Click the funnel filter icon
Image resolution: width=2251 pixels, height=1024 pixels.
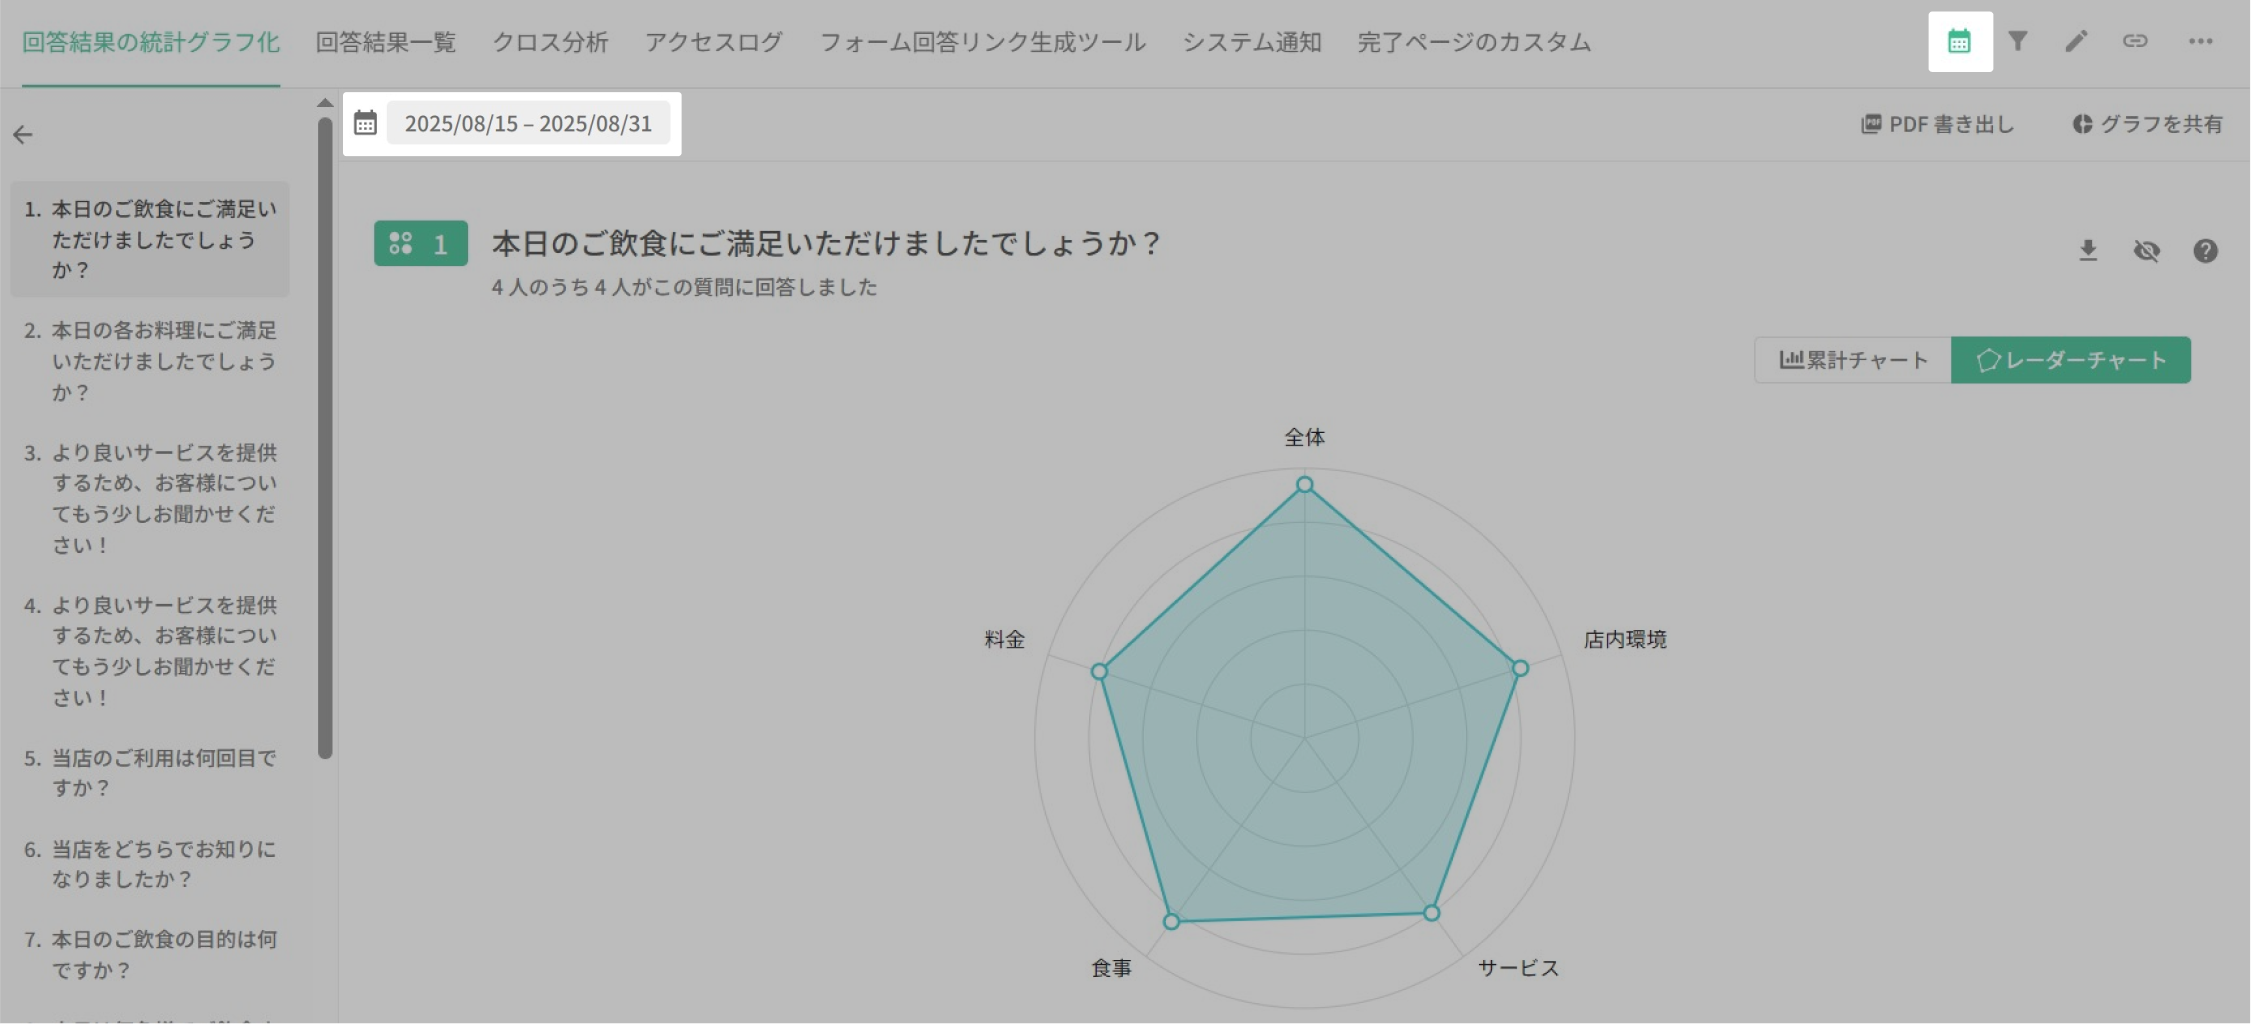pos(2018,41)
